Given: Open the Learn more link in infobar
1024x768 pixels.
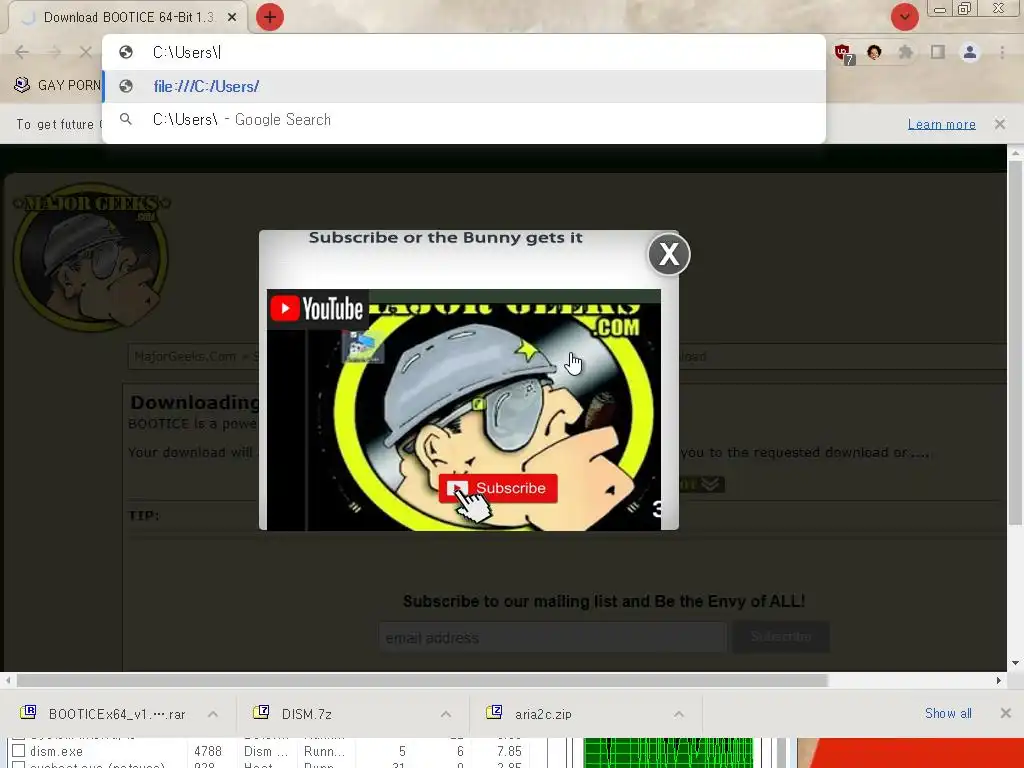Looking at the screenshot, I should point(942,124).
